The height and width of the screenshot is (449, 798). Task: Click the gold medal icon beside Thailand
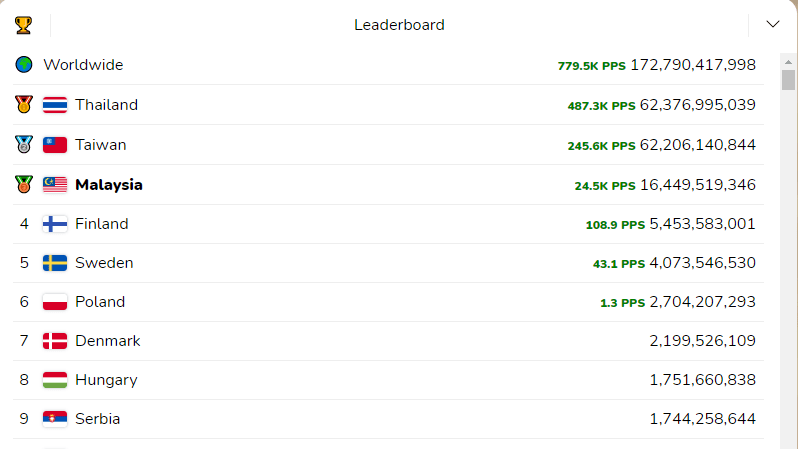[24, 104]
